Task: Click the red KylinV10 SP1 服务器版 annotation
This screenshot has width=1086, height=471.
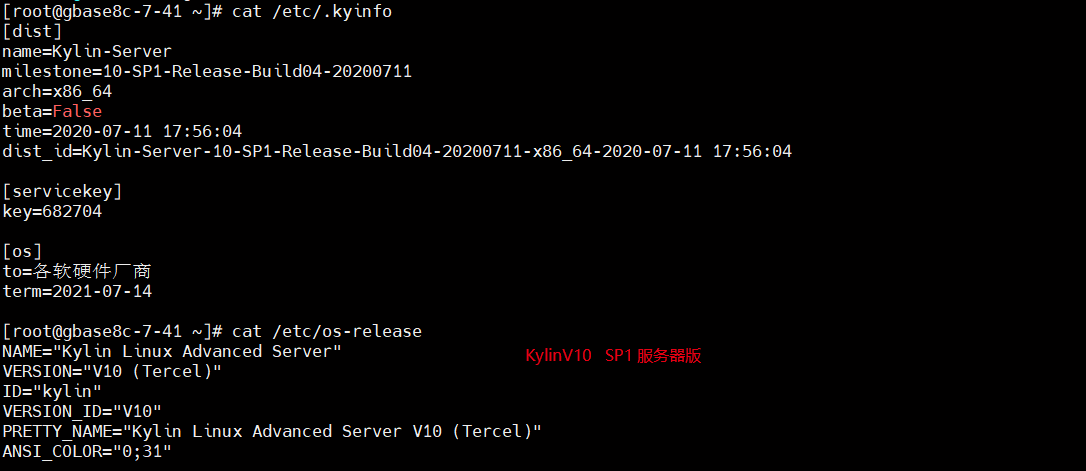Action: tap(614, 356)
